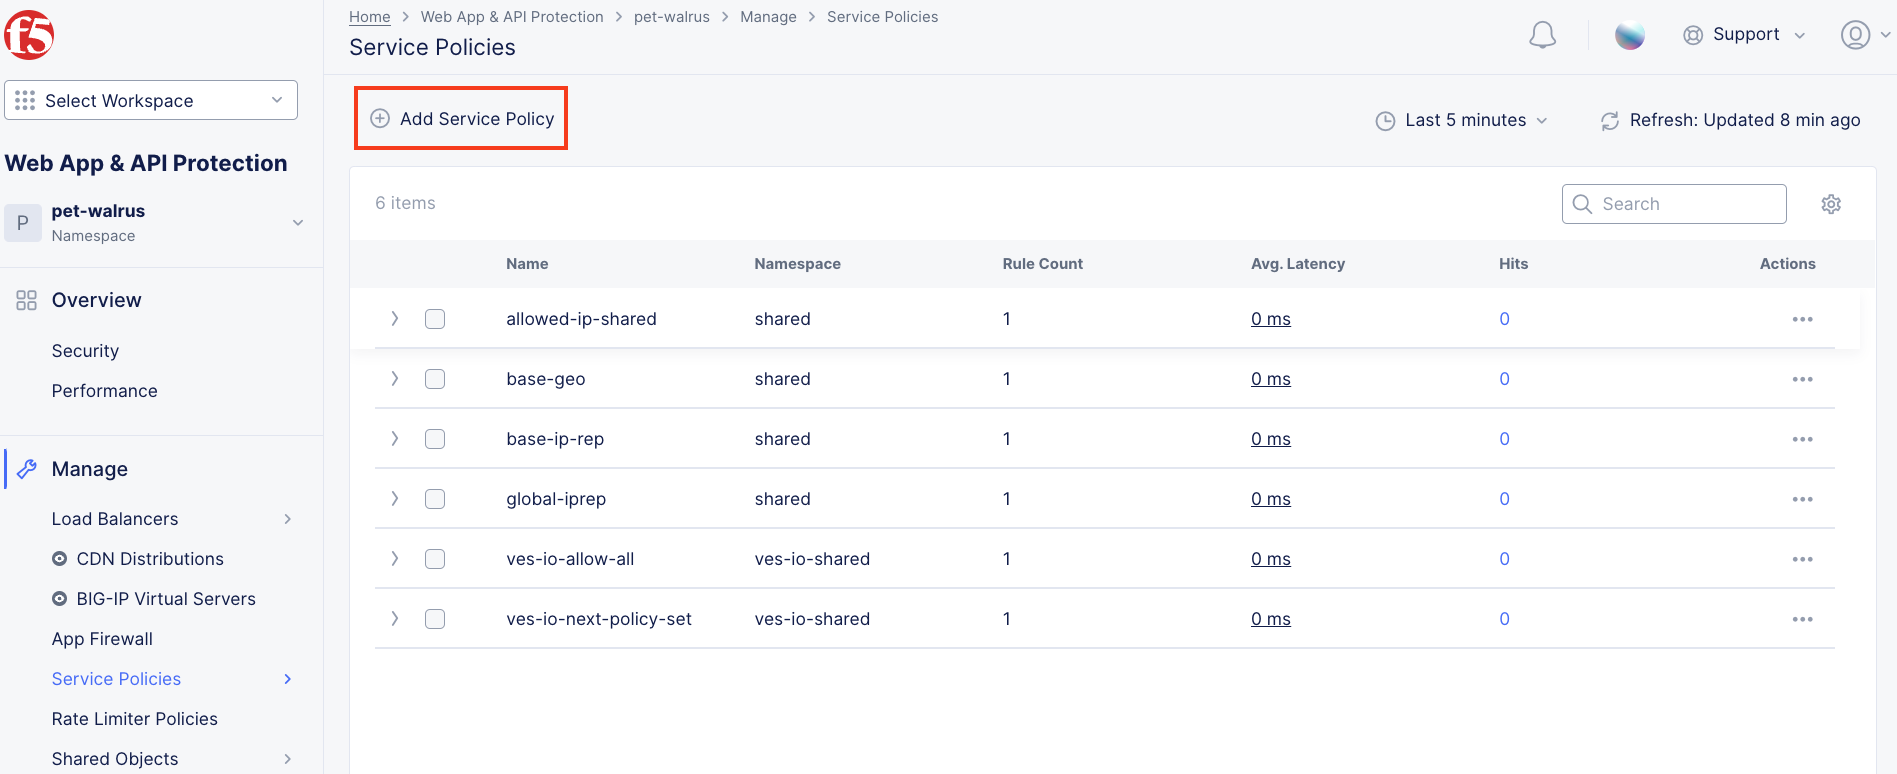Expand the allowed-ip-shared row details
The image size is (1897, 774).
(395, 319)
